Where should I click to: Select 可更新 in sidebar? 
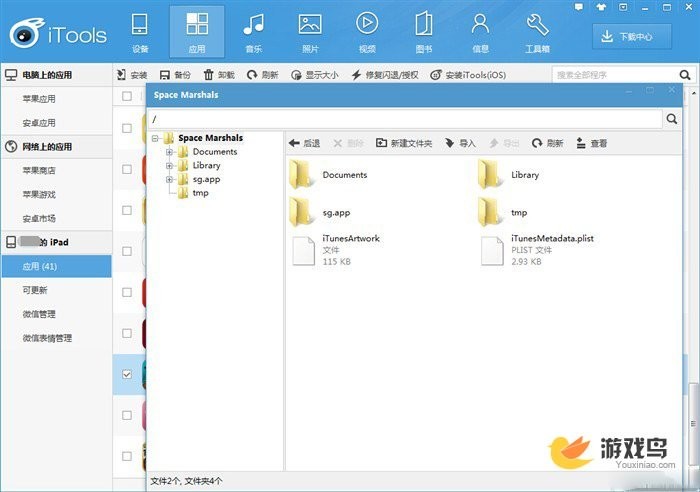(x=35, y=290)
